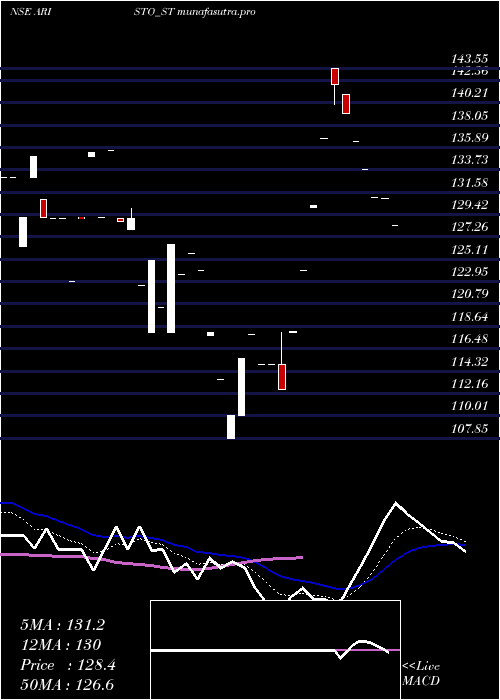The width and height of the screenshot is (500, 700).
Task: Click the 135.89 price axis label
Action: coord(469,138)
